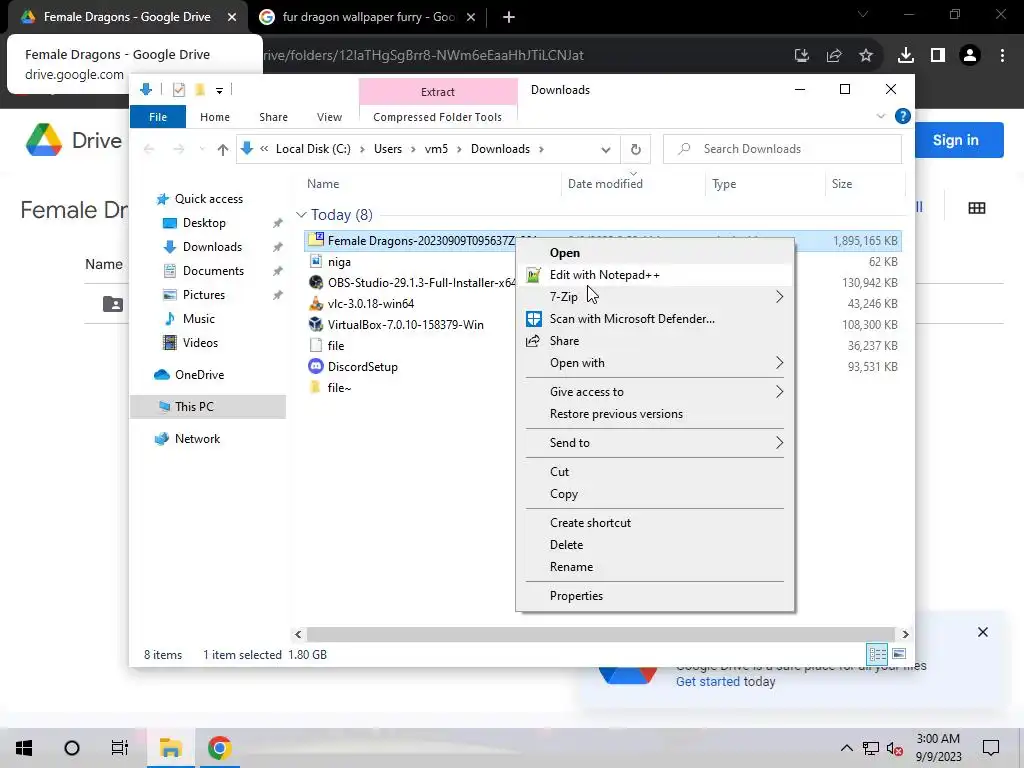Viewport: 1024px width, 768px height.
Task: Show hidden system tray icons
Action: coord(846,748)
